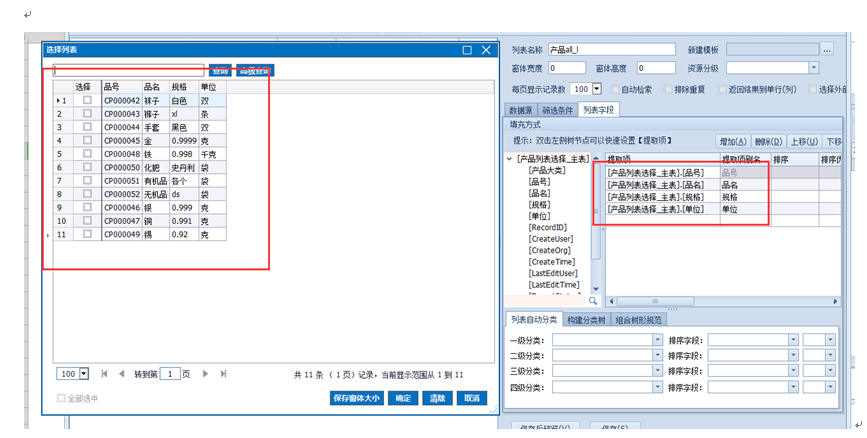The height and width of the screenshot is (438, 867).
Task: Click the 保存窗体大小 button
Action: (x=357, y=398)
